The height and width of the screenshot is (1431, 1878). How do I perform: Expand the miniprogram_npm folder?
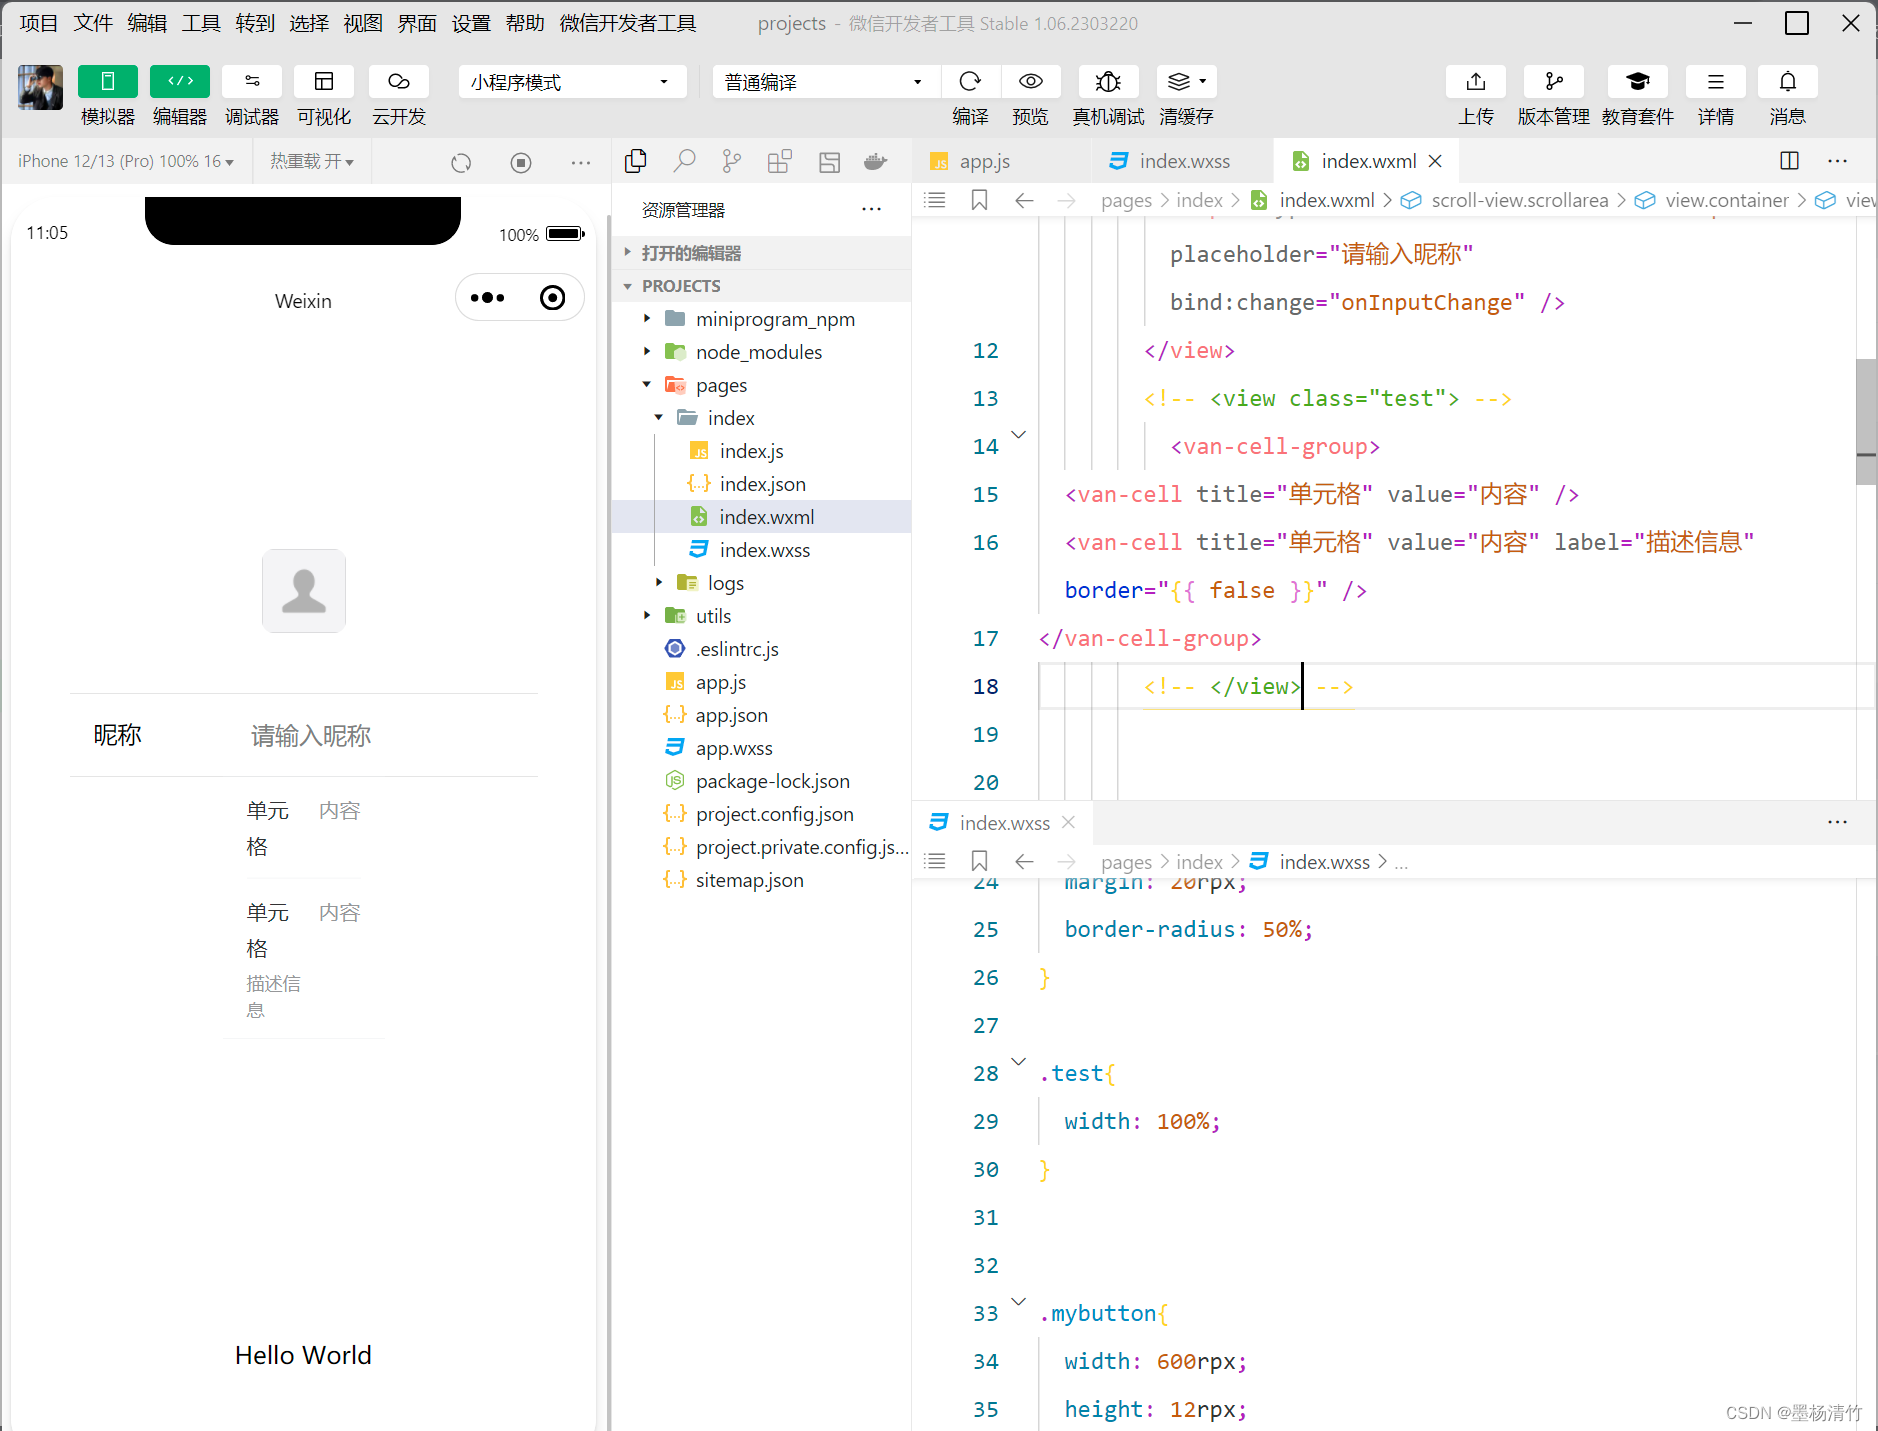[x=647, y=319]
